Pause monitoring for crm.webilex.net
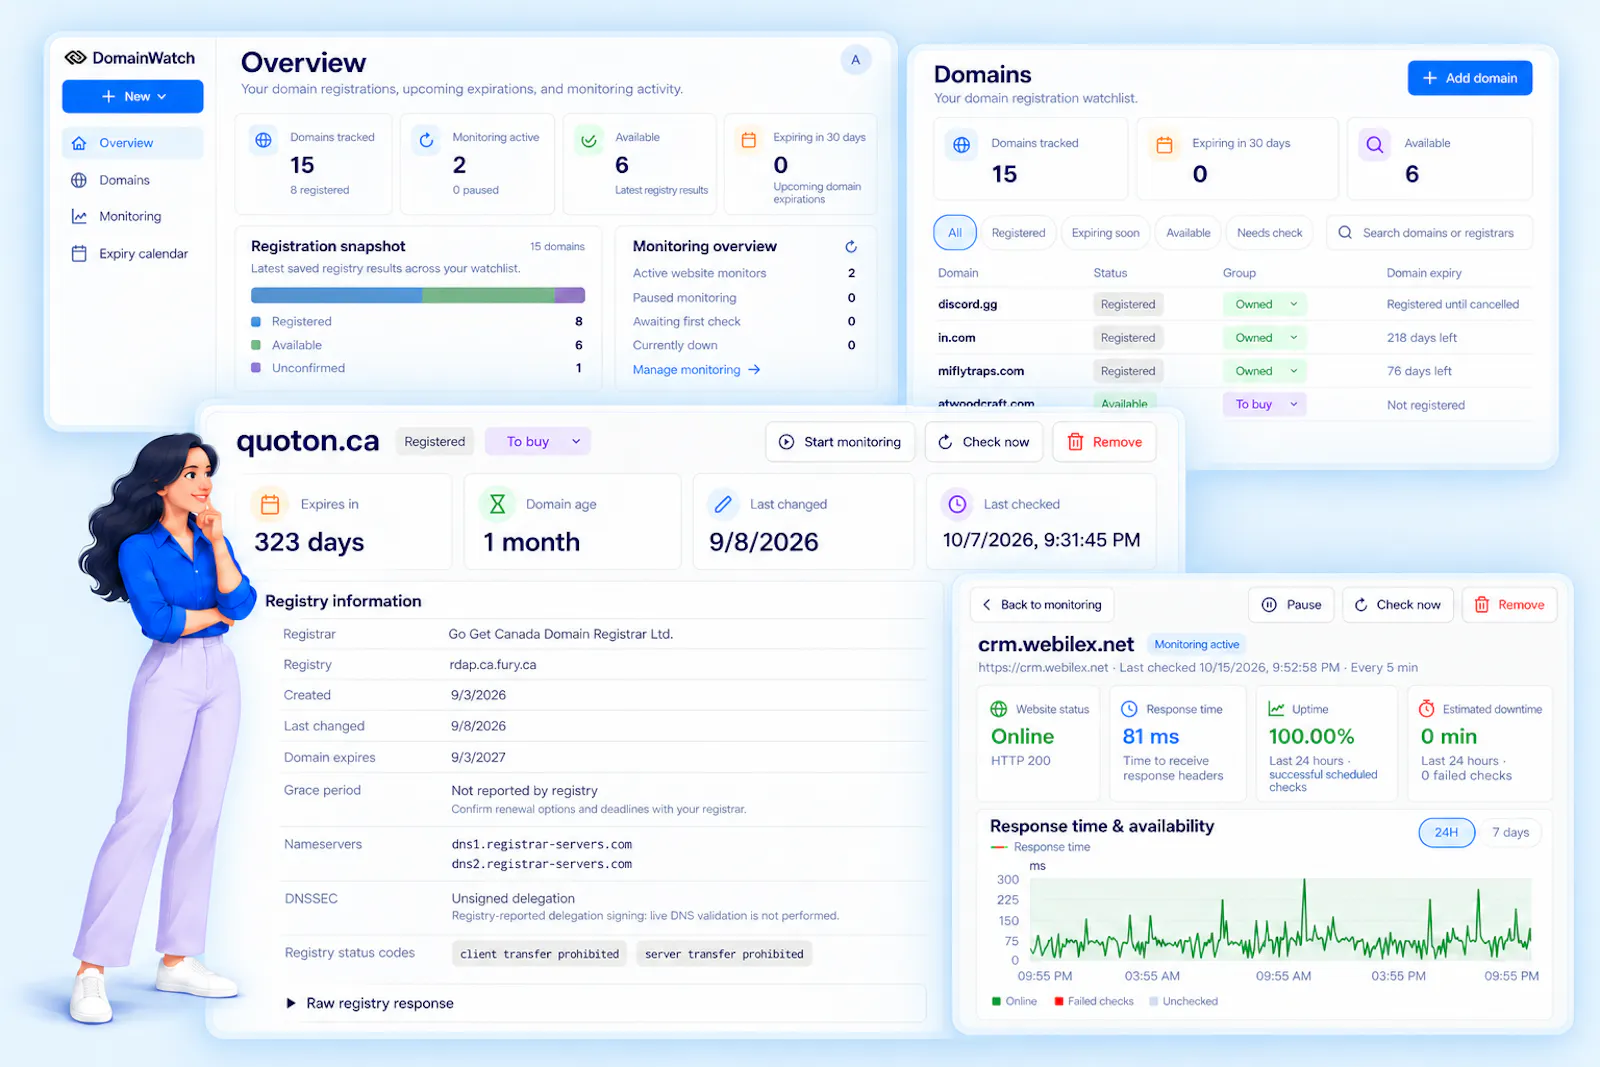The width and height of the screenshot is (1600, 1067). click(1291, 605)
